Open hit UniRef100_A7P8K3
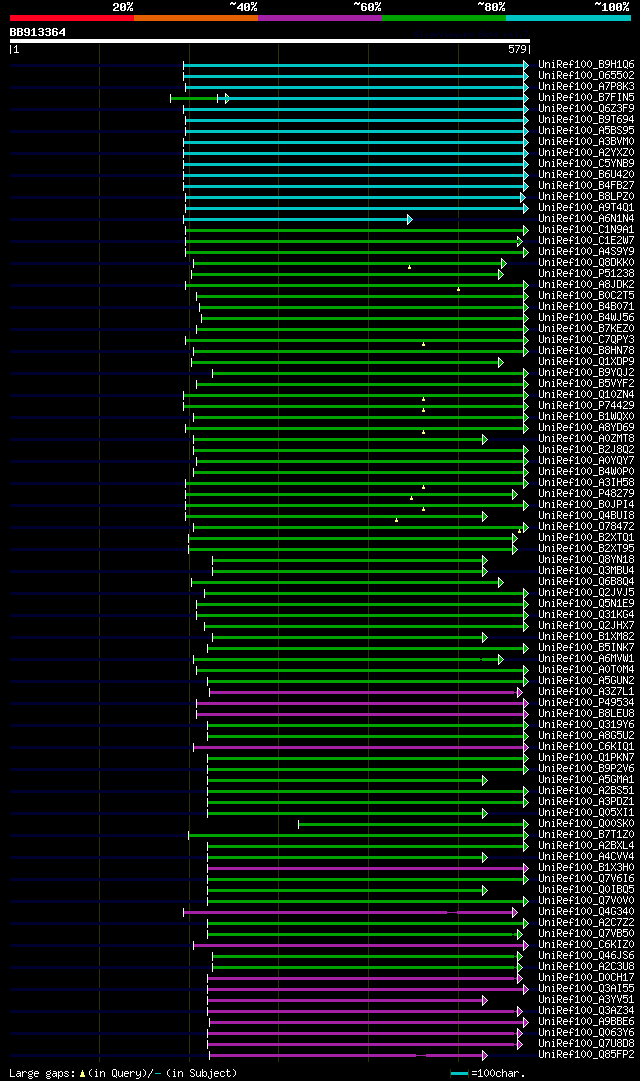 586,87
